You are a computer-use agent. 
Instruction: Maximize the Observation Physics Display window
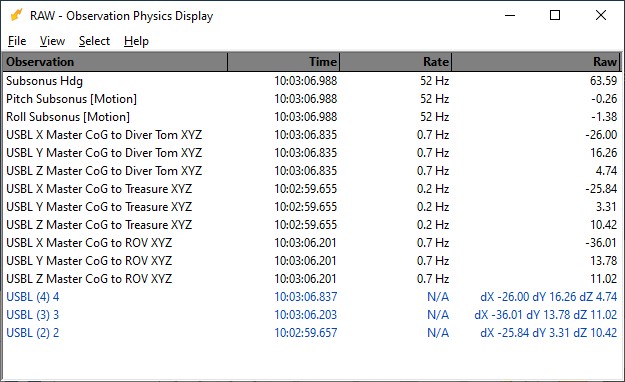(555, 15)
